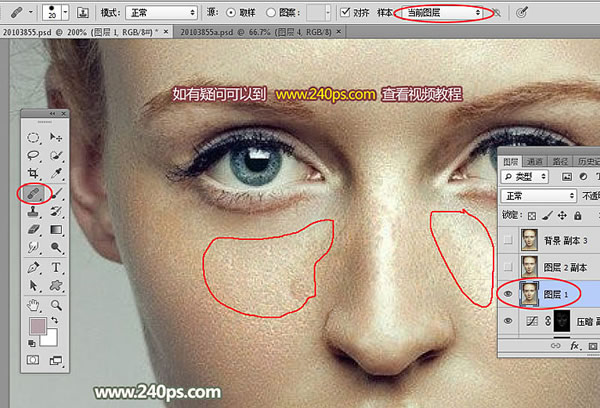The image size is (600, 408).
Task: Click the lock image pixels icon
Action: tap(547, 216)
